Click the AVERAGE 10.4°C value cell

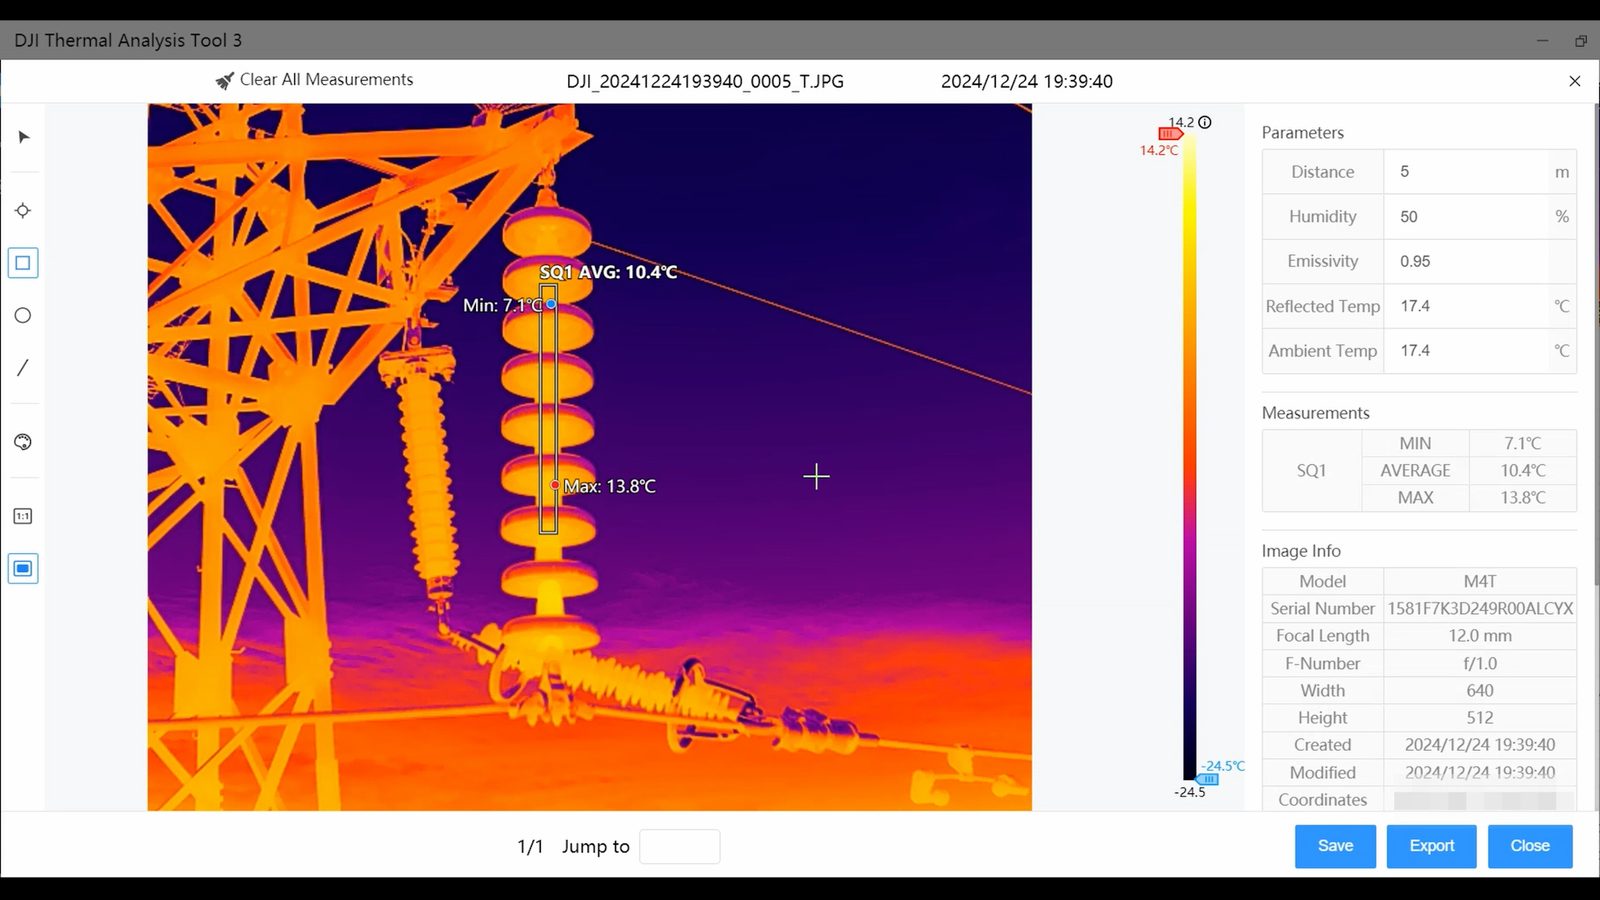(x=1522, y=470)
